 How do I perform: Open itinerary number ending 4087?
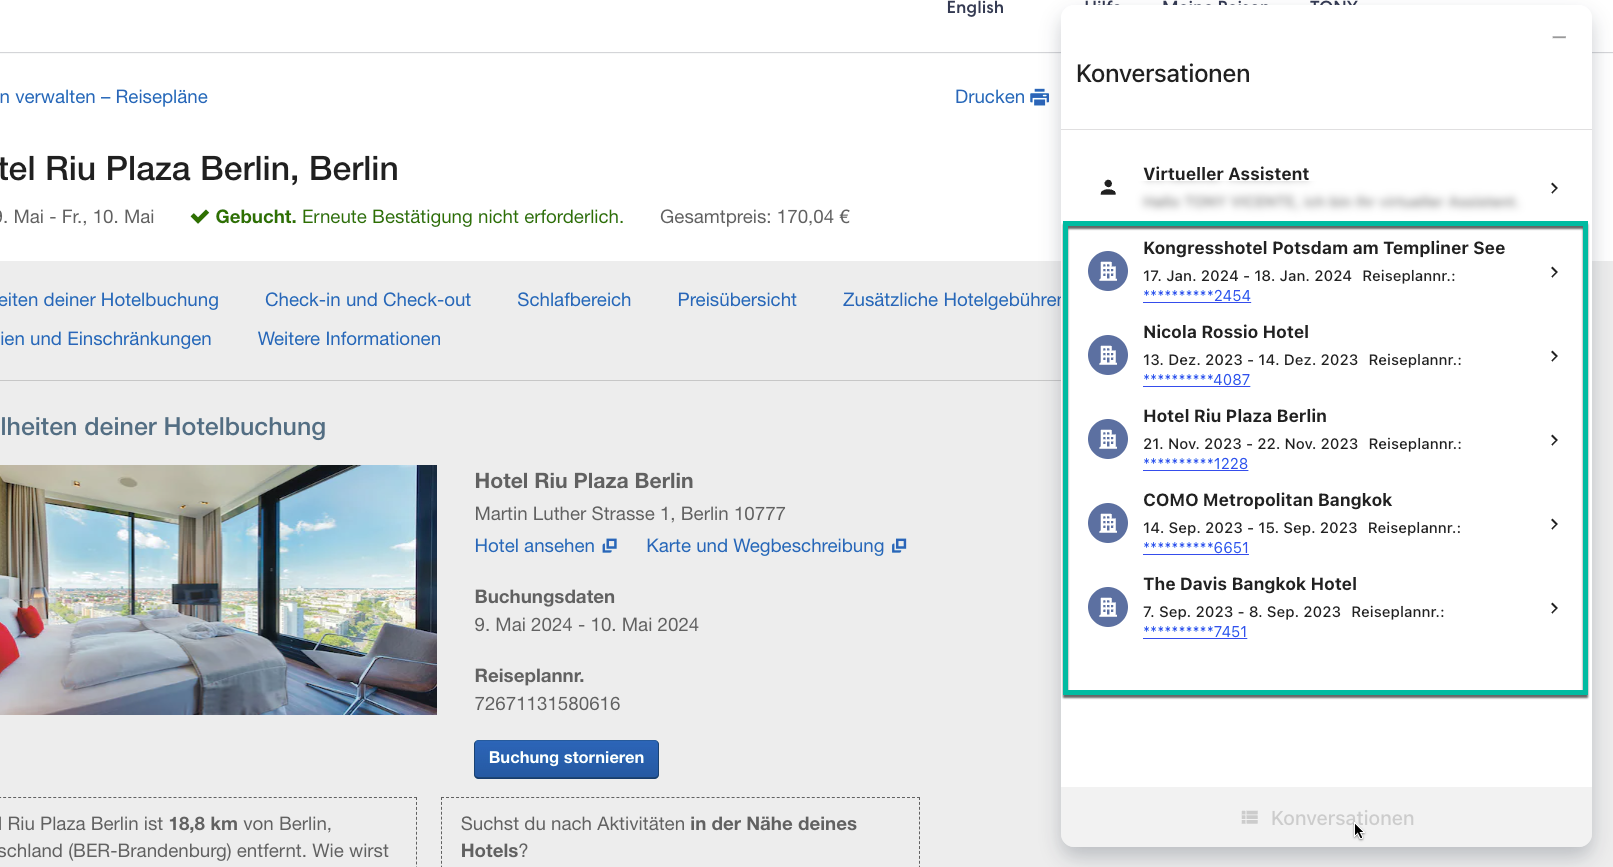tap(1197, 380)
